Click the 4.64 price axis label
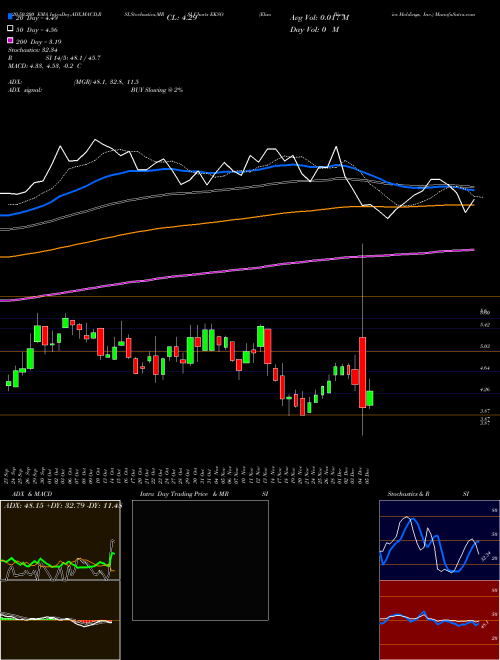Screen dimensions: 500x660 [485, 368]
